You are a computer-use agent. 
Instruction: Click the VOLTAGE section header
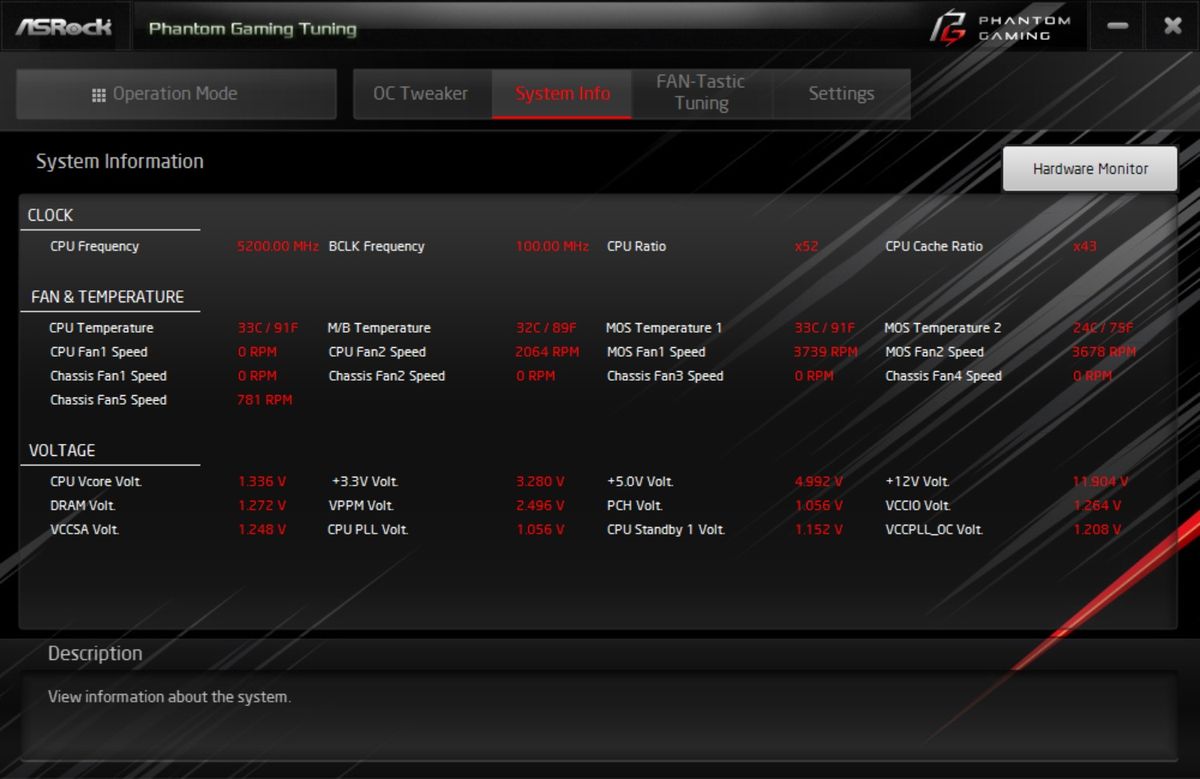click(62, 451)
